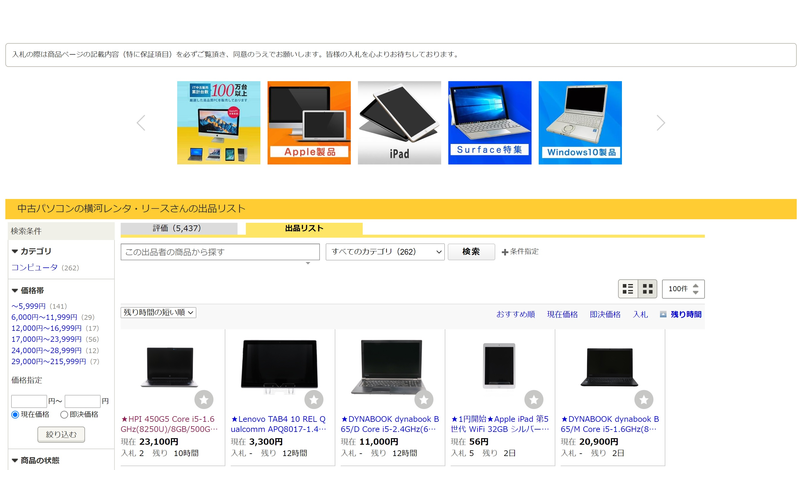Open Apple iPad 第5世代 listing title
The width and height of the screenshot is (800, 500).
pos(499,424)
